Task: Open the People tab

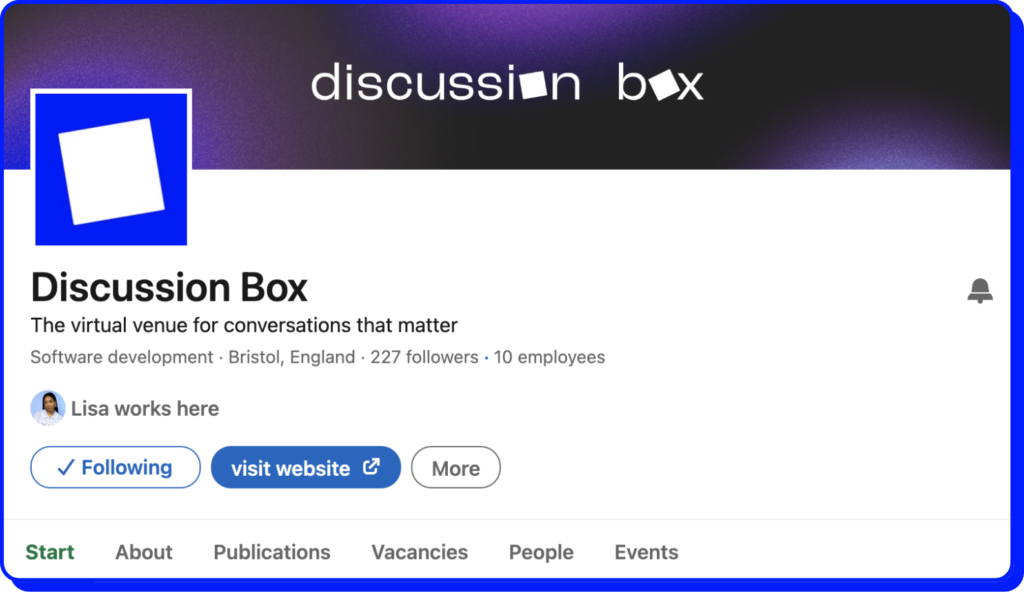Action: 541,552
